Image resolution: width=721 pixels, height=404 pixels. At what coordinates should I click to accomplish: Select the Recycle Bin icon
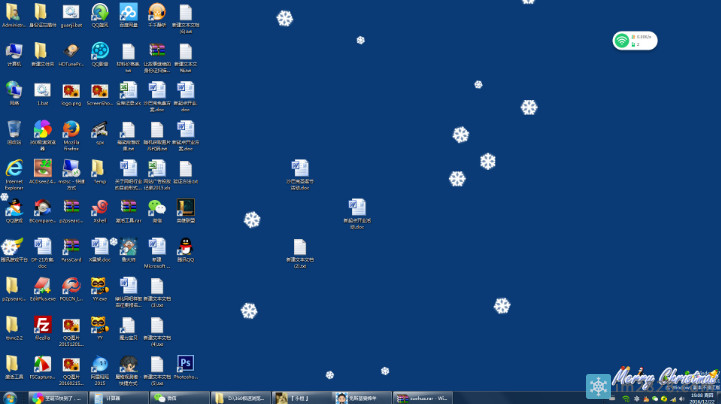14,130
